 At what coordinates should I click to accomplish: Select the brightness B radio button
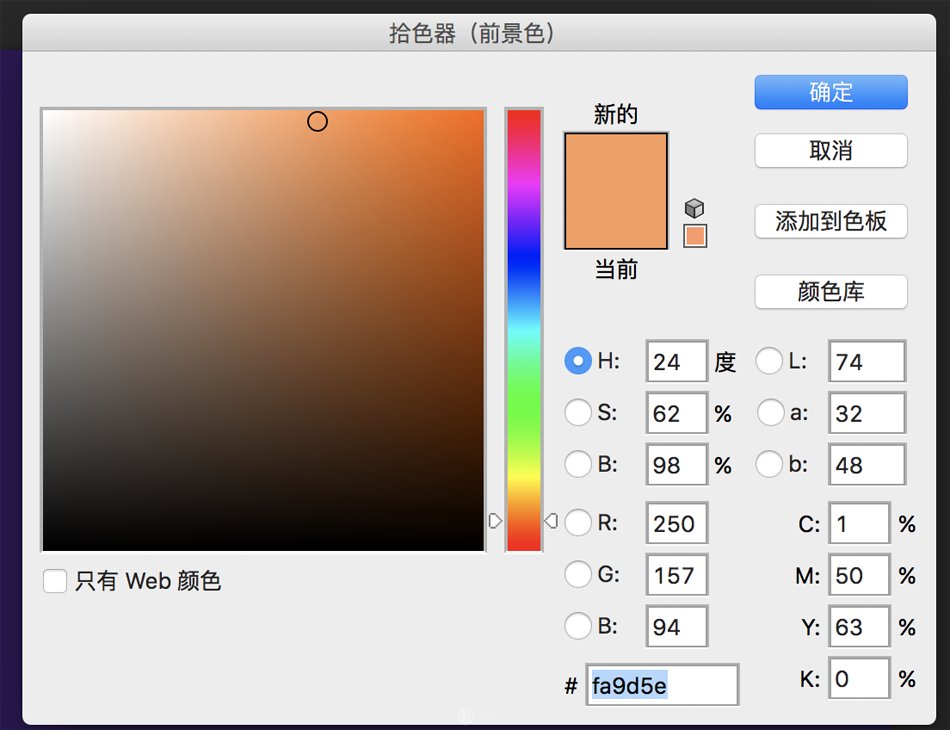(x=578, y=464)
